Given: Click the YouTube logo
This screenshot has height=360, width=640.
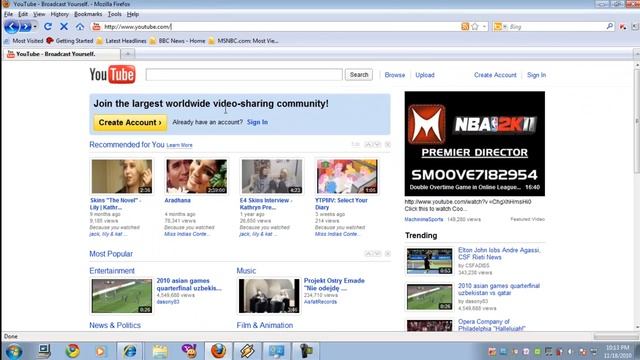Looking at the screenshot, I should click(x=112, y=75).
